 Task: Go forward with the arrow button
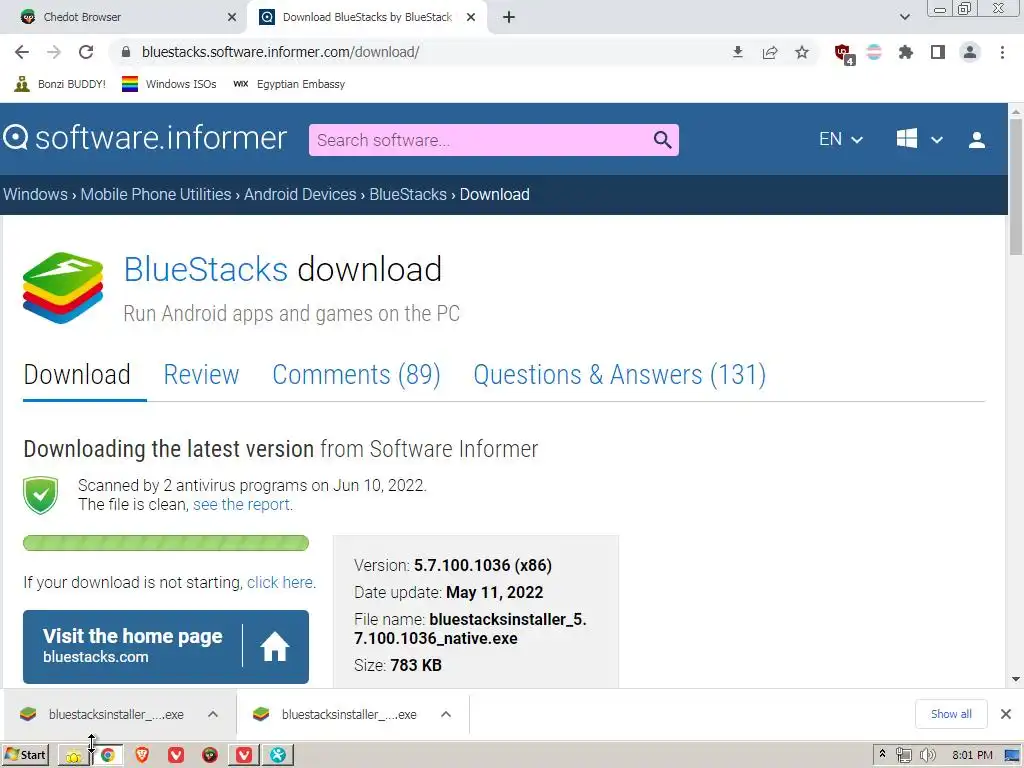pyautogui.click(x=54, y=52)
